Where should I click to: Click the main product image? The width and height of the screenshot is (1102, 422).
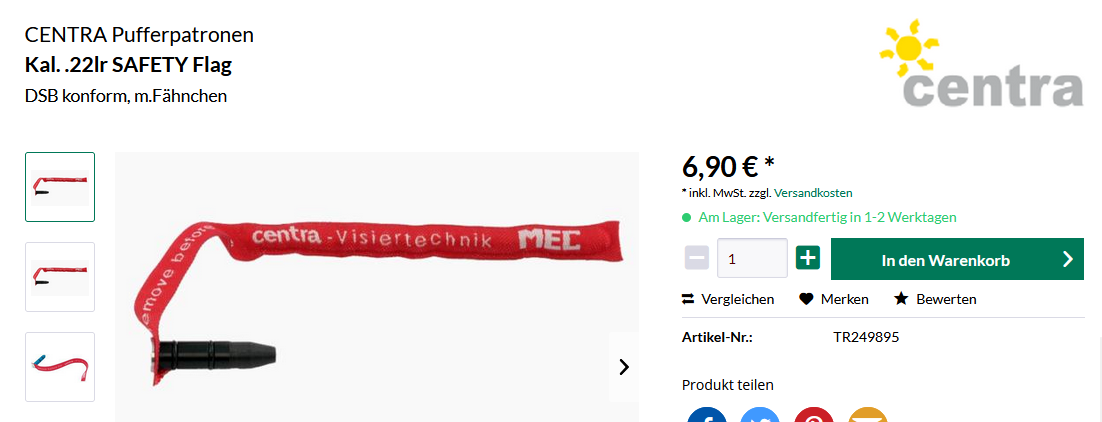pyautogui.click(x=377, y=287)
